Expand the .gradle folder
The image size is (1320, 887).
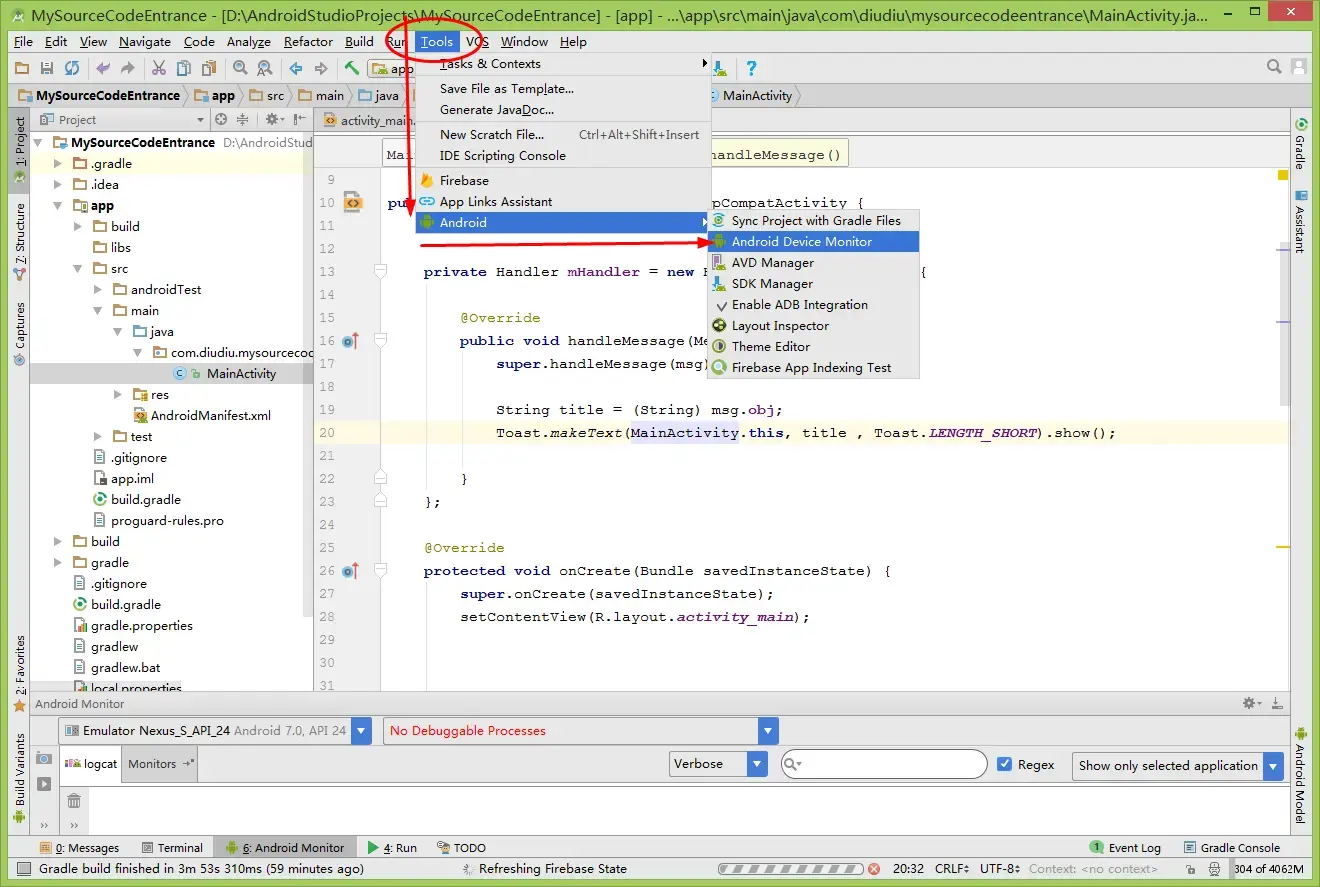[x=57, y=164]
